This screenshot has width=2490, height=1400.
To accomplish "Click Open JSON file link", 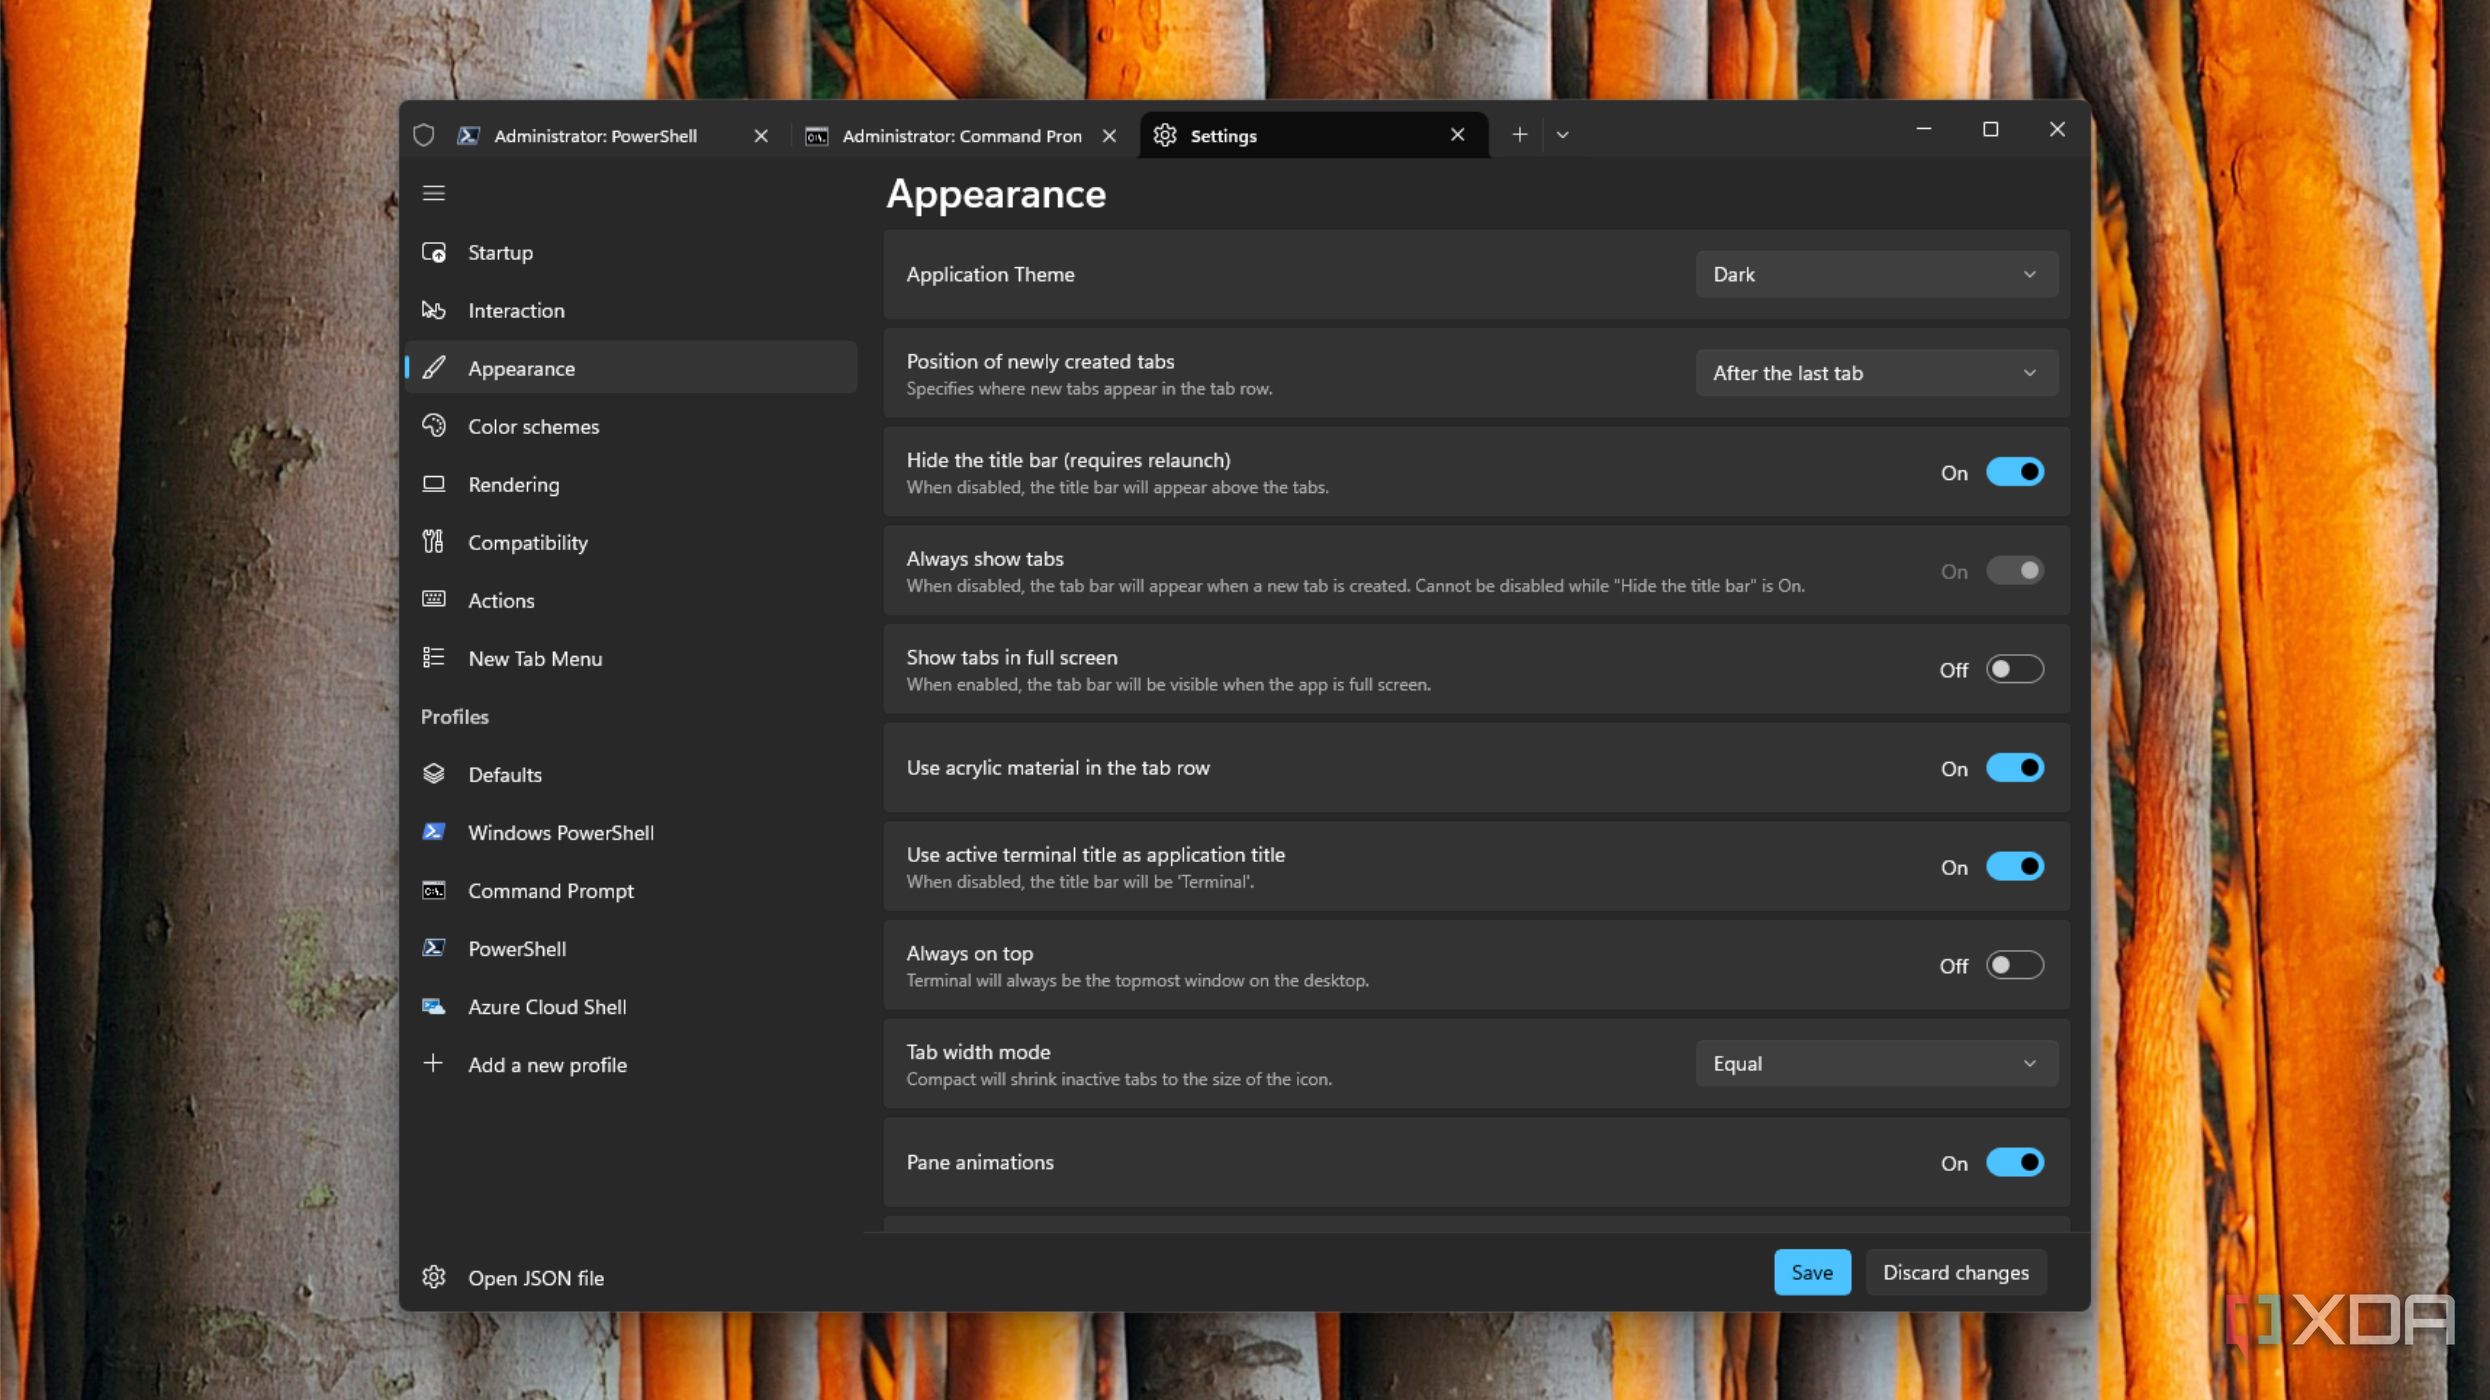I will point(631,1277).
